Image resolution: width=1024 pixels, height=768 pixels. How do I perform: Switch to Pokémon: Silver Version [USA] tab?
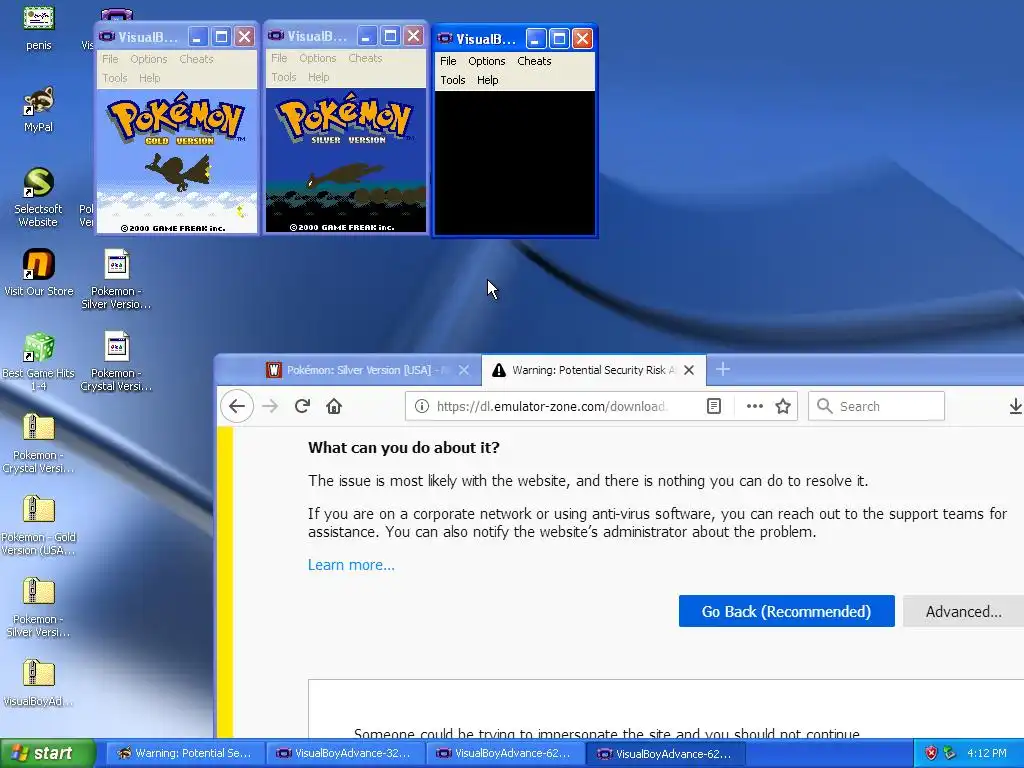click(x=368, y=370)
